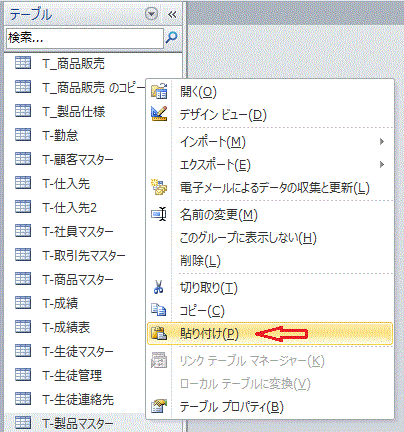
Task: Click the scissors cut icon
Action: click(x=159, y=287)
